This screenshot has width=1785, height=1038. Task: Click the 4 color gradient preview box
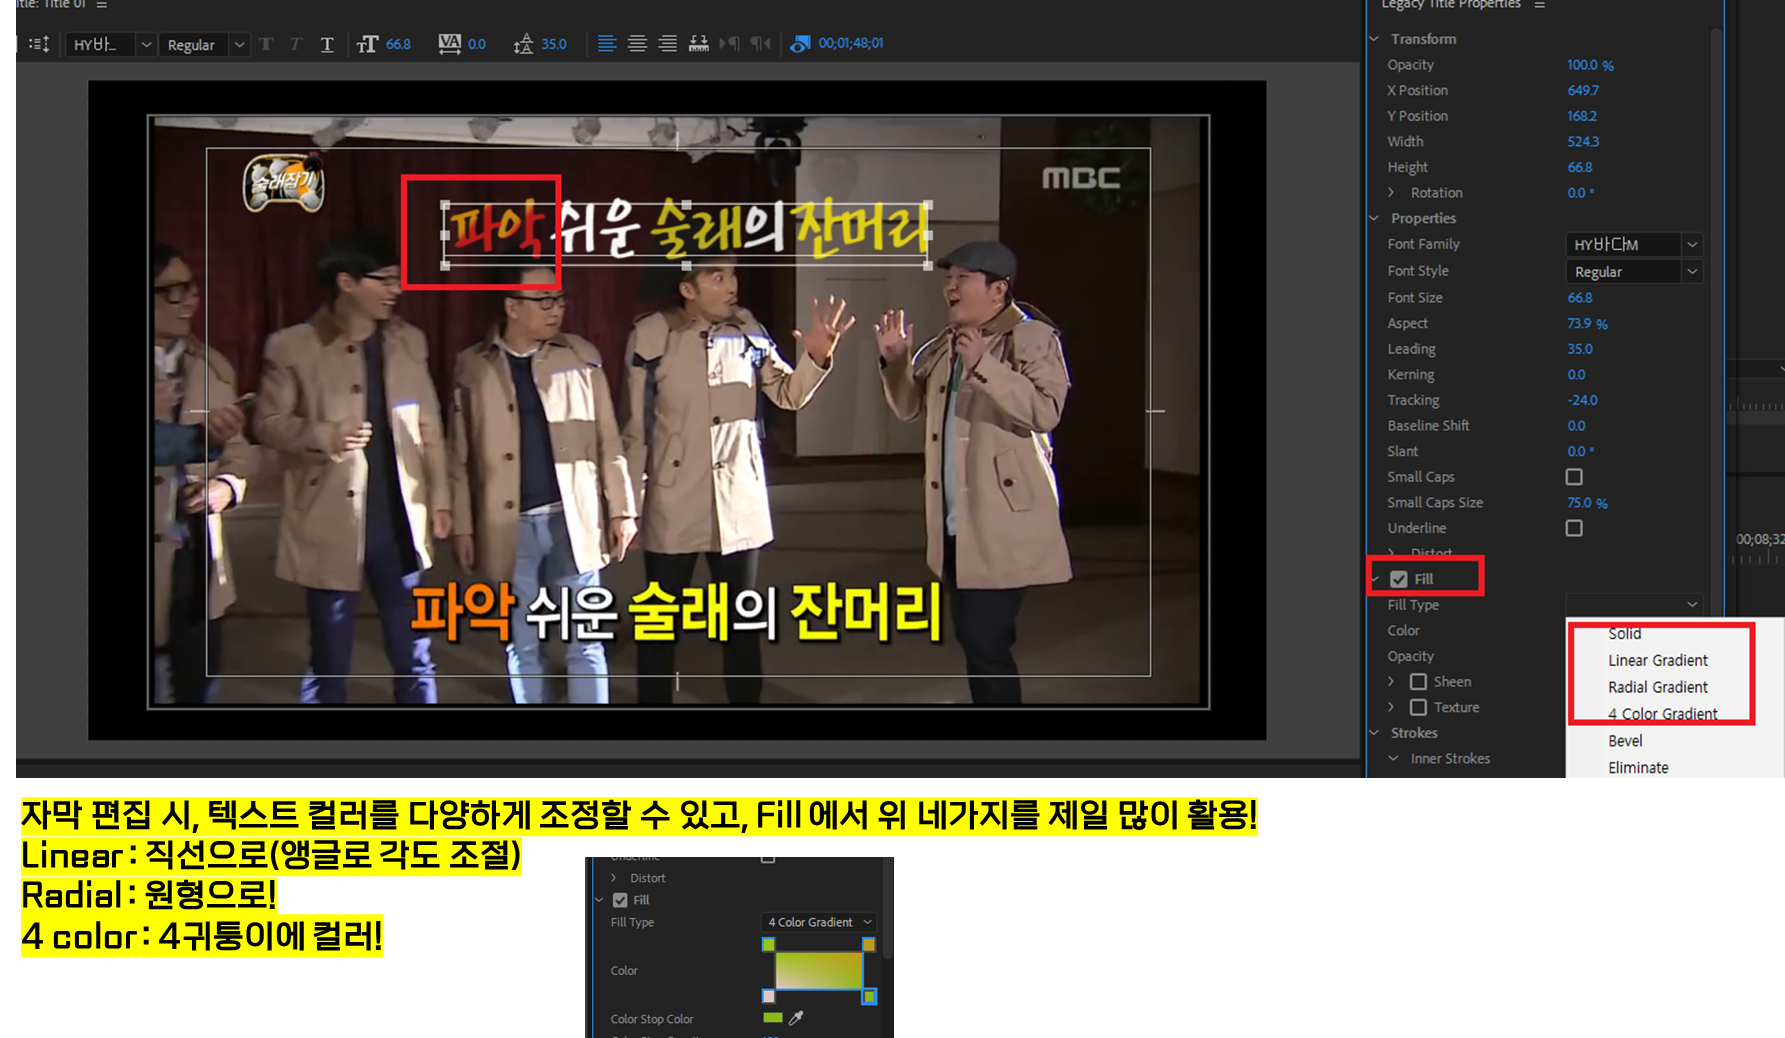click(818, 970)
